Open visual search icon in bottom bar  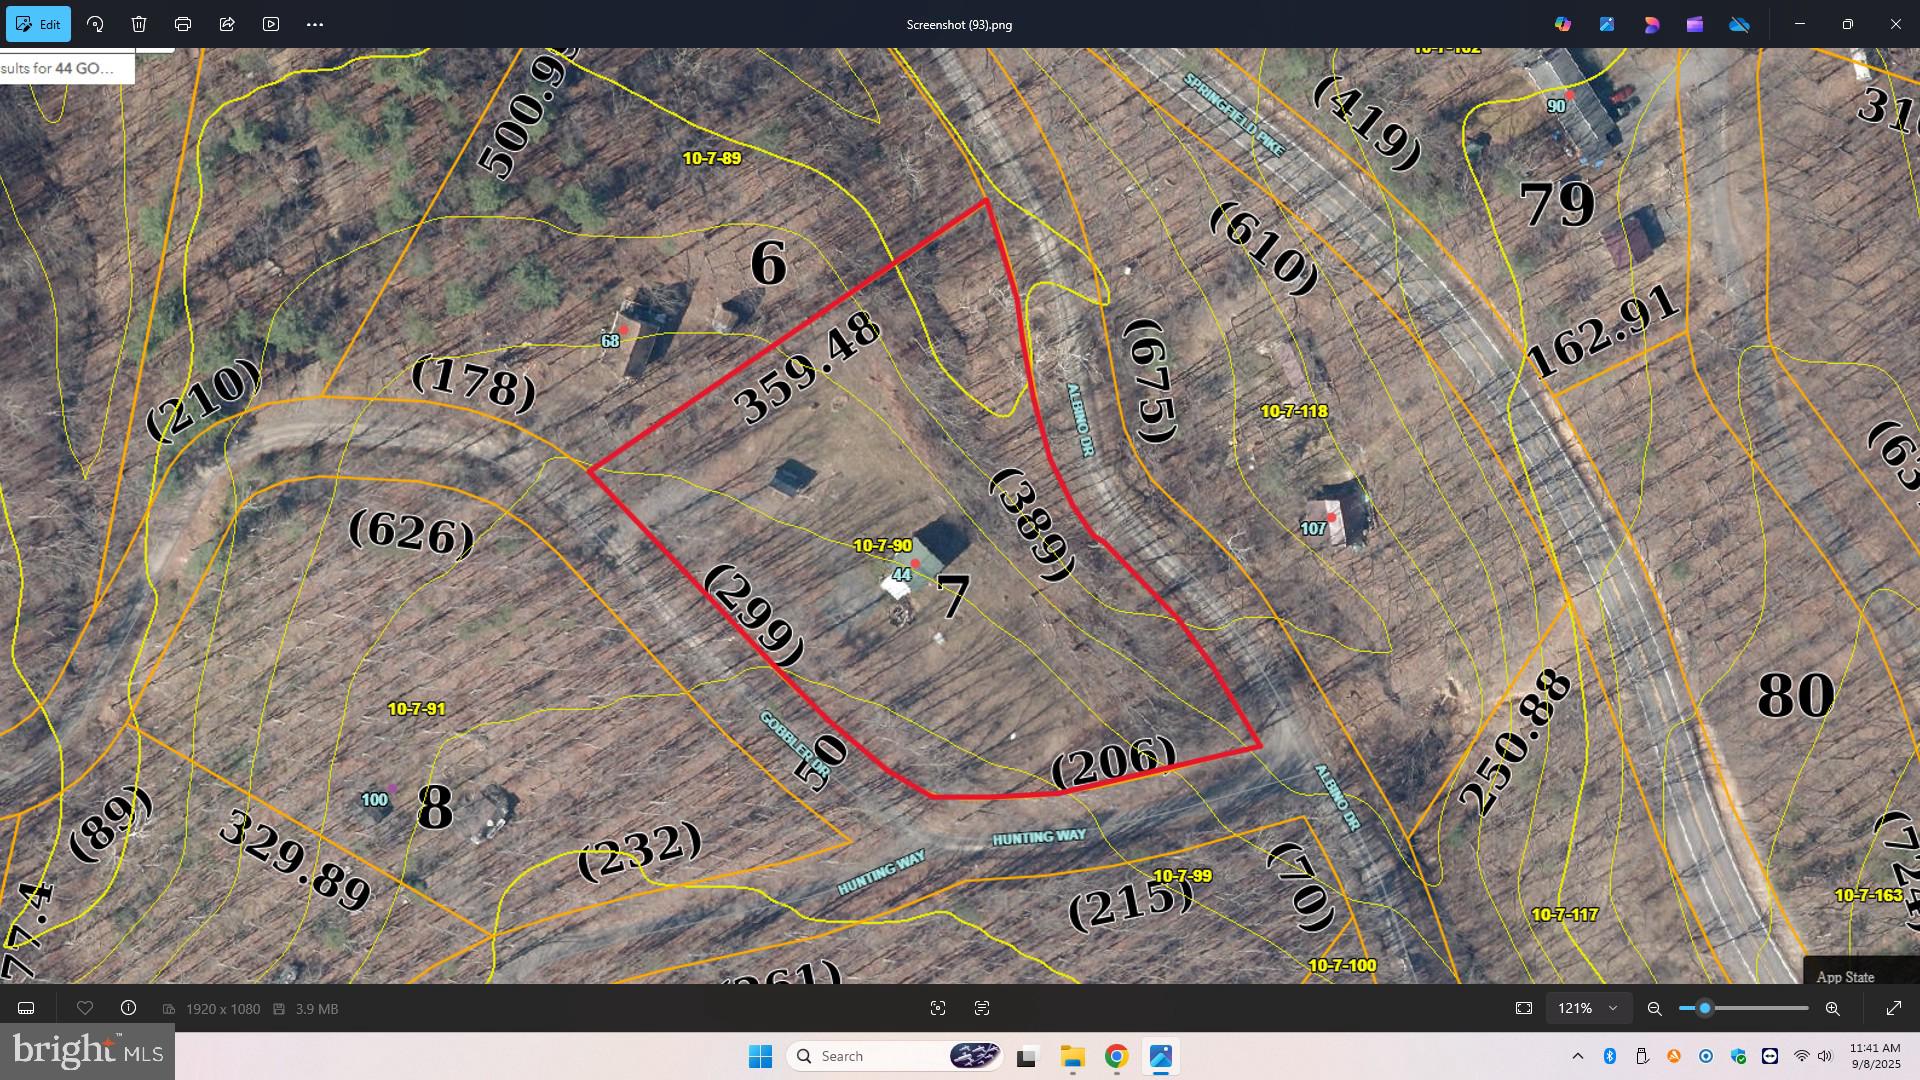tap(938, 1008)
